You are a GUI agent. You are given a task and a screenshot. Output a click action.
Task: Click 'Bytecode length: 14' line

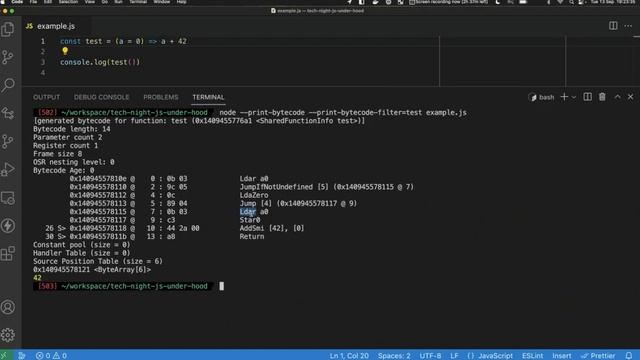click(x=72, y=129)
